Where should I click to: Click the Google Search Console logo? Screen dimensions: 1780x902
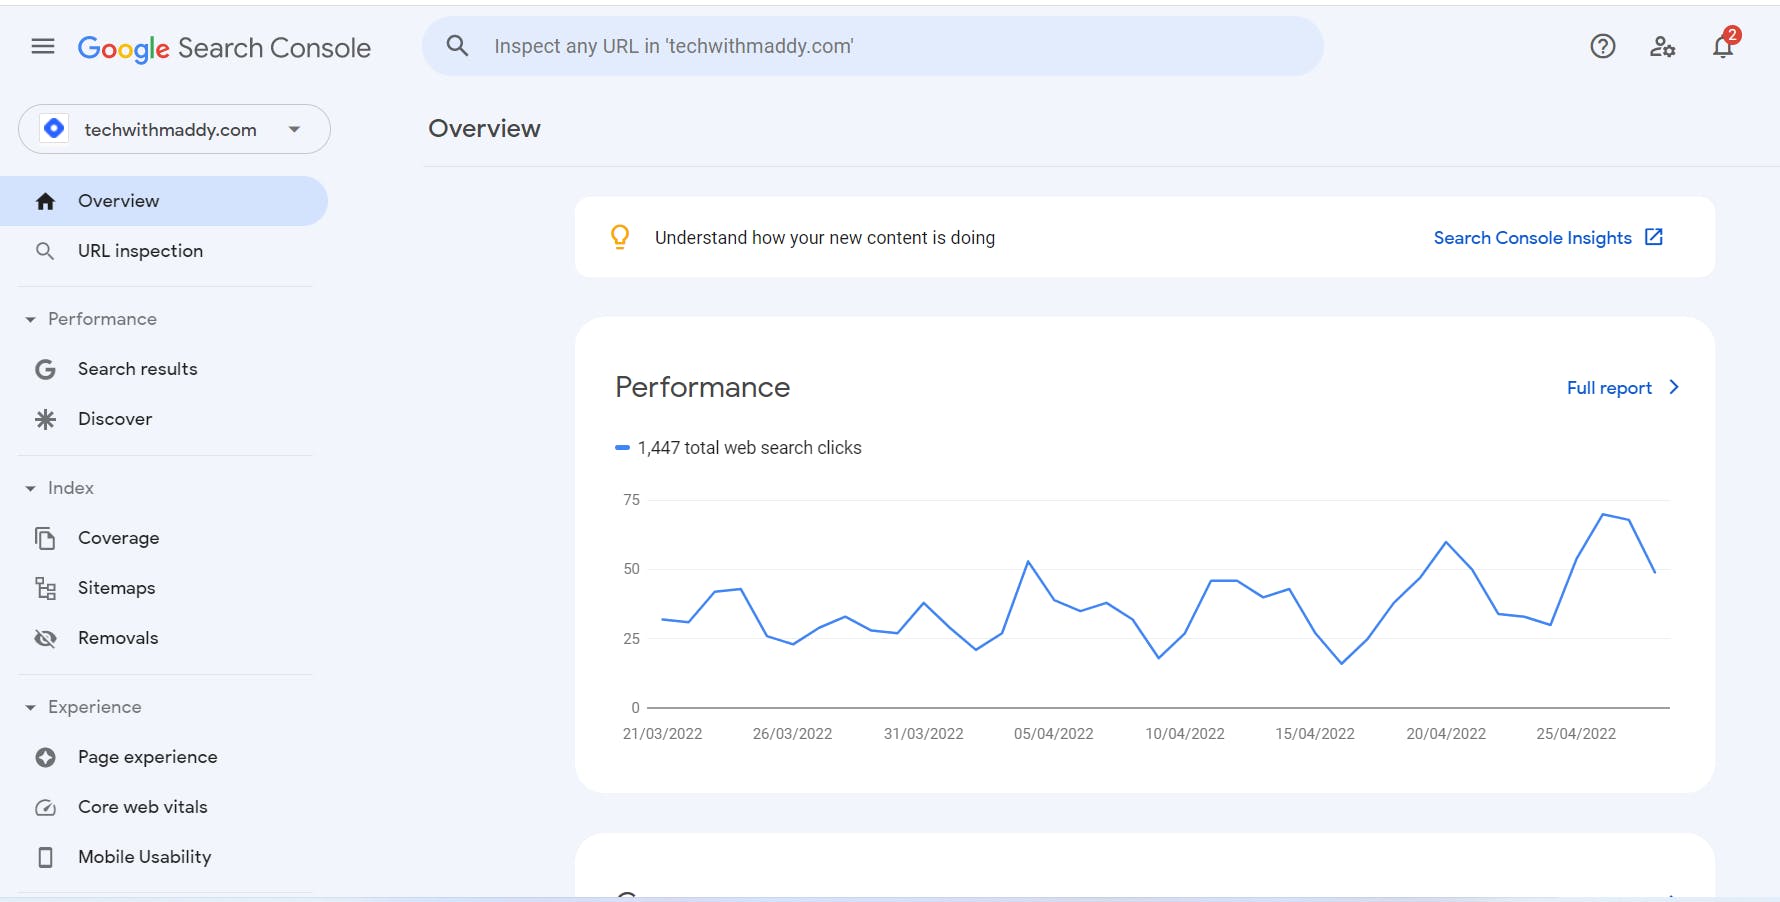pyautogui.click(x=224, y=48)
